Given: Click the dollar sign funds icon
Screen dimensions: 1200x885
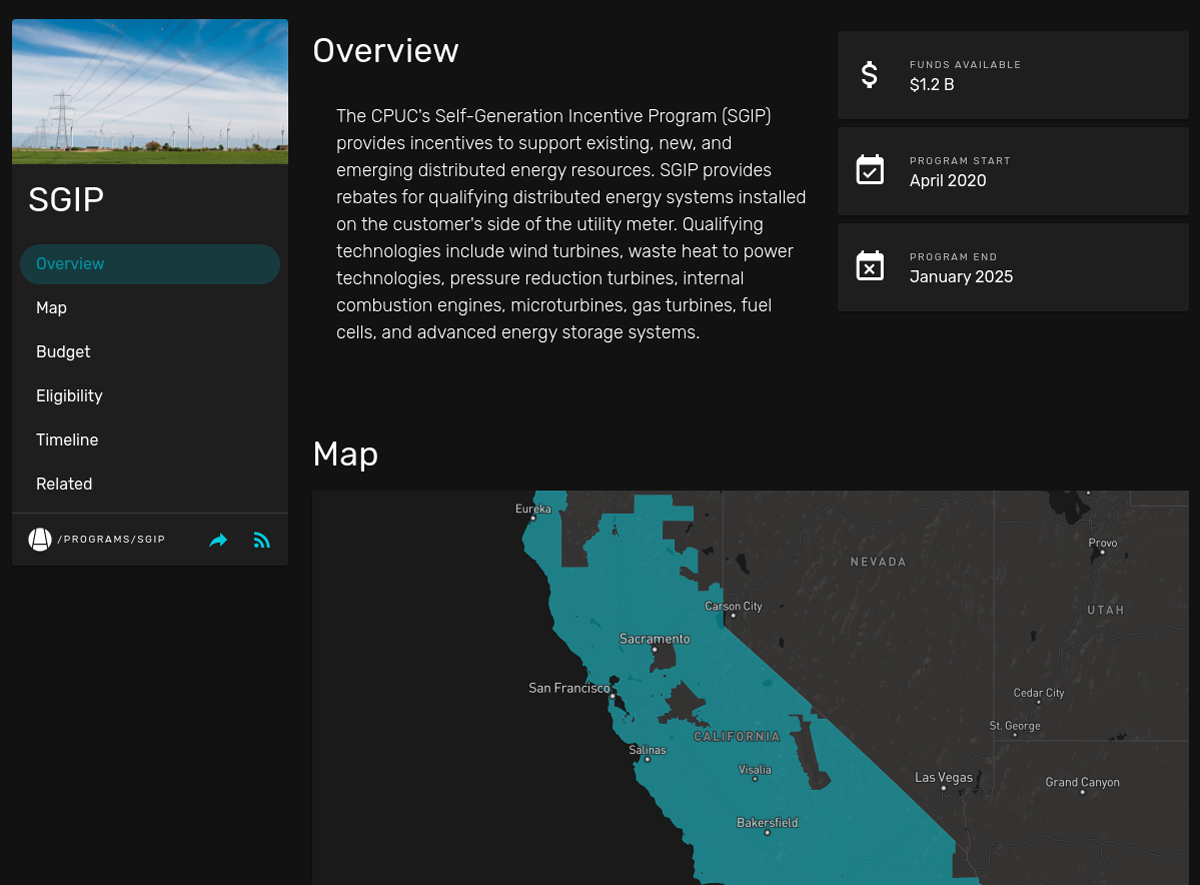Looking at the screenshot, I should click(x=870, y=75).
